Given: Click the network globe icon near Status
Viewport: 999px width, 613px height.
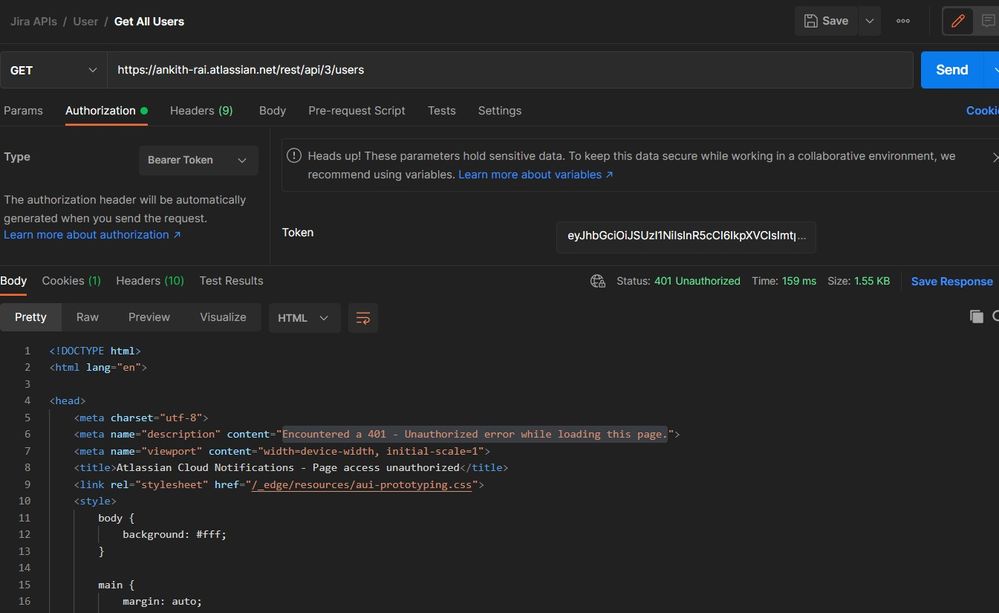Looking at the screenshot, I should pyautogui.click(x=598, y=281).
